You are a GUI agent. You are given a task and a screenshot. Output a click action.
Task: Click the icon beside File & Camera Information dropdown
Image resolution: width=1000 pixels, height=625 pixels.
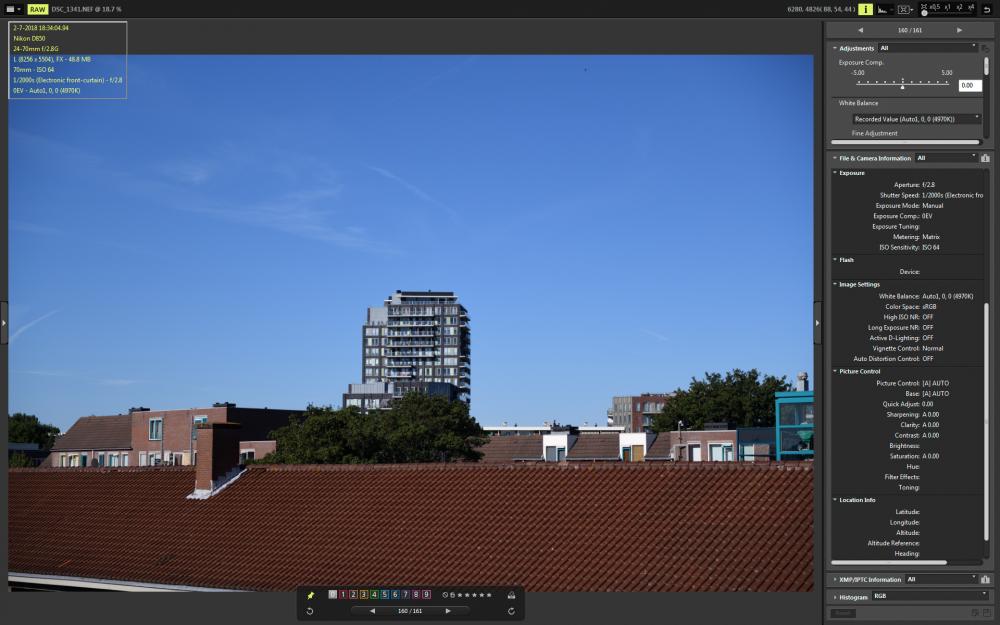pyautogui.click(x=985, y=158)
